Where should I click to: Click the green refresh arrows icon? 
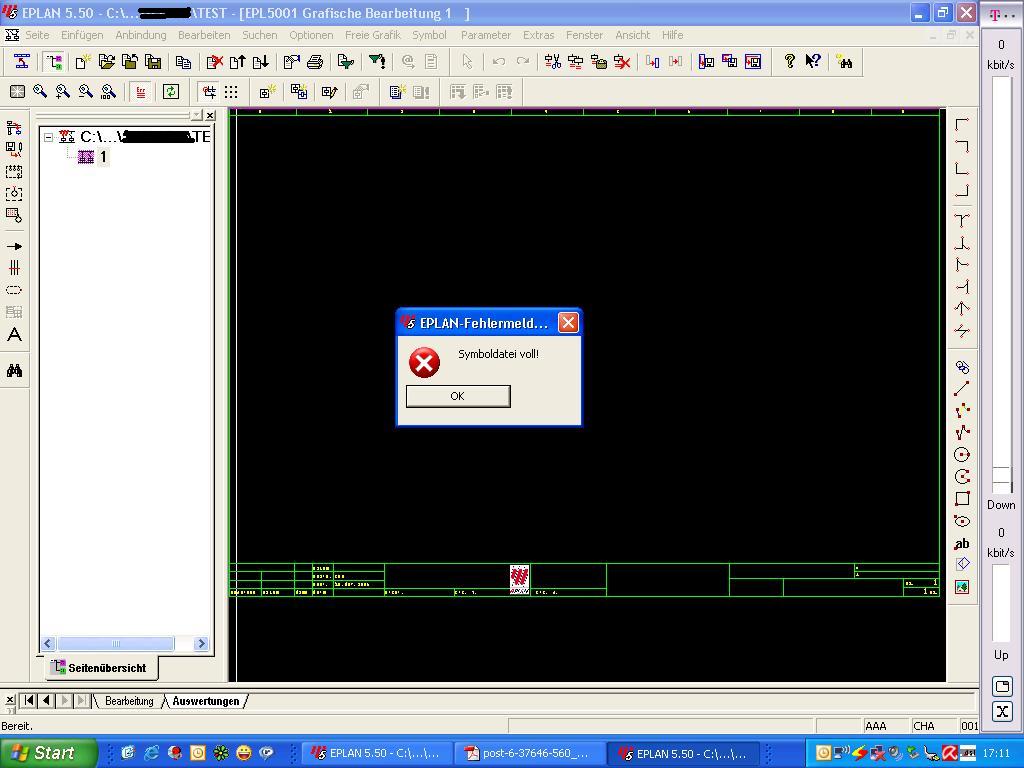(x=171, y=92)
